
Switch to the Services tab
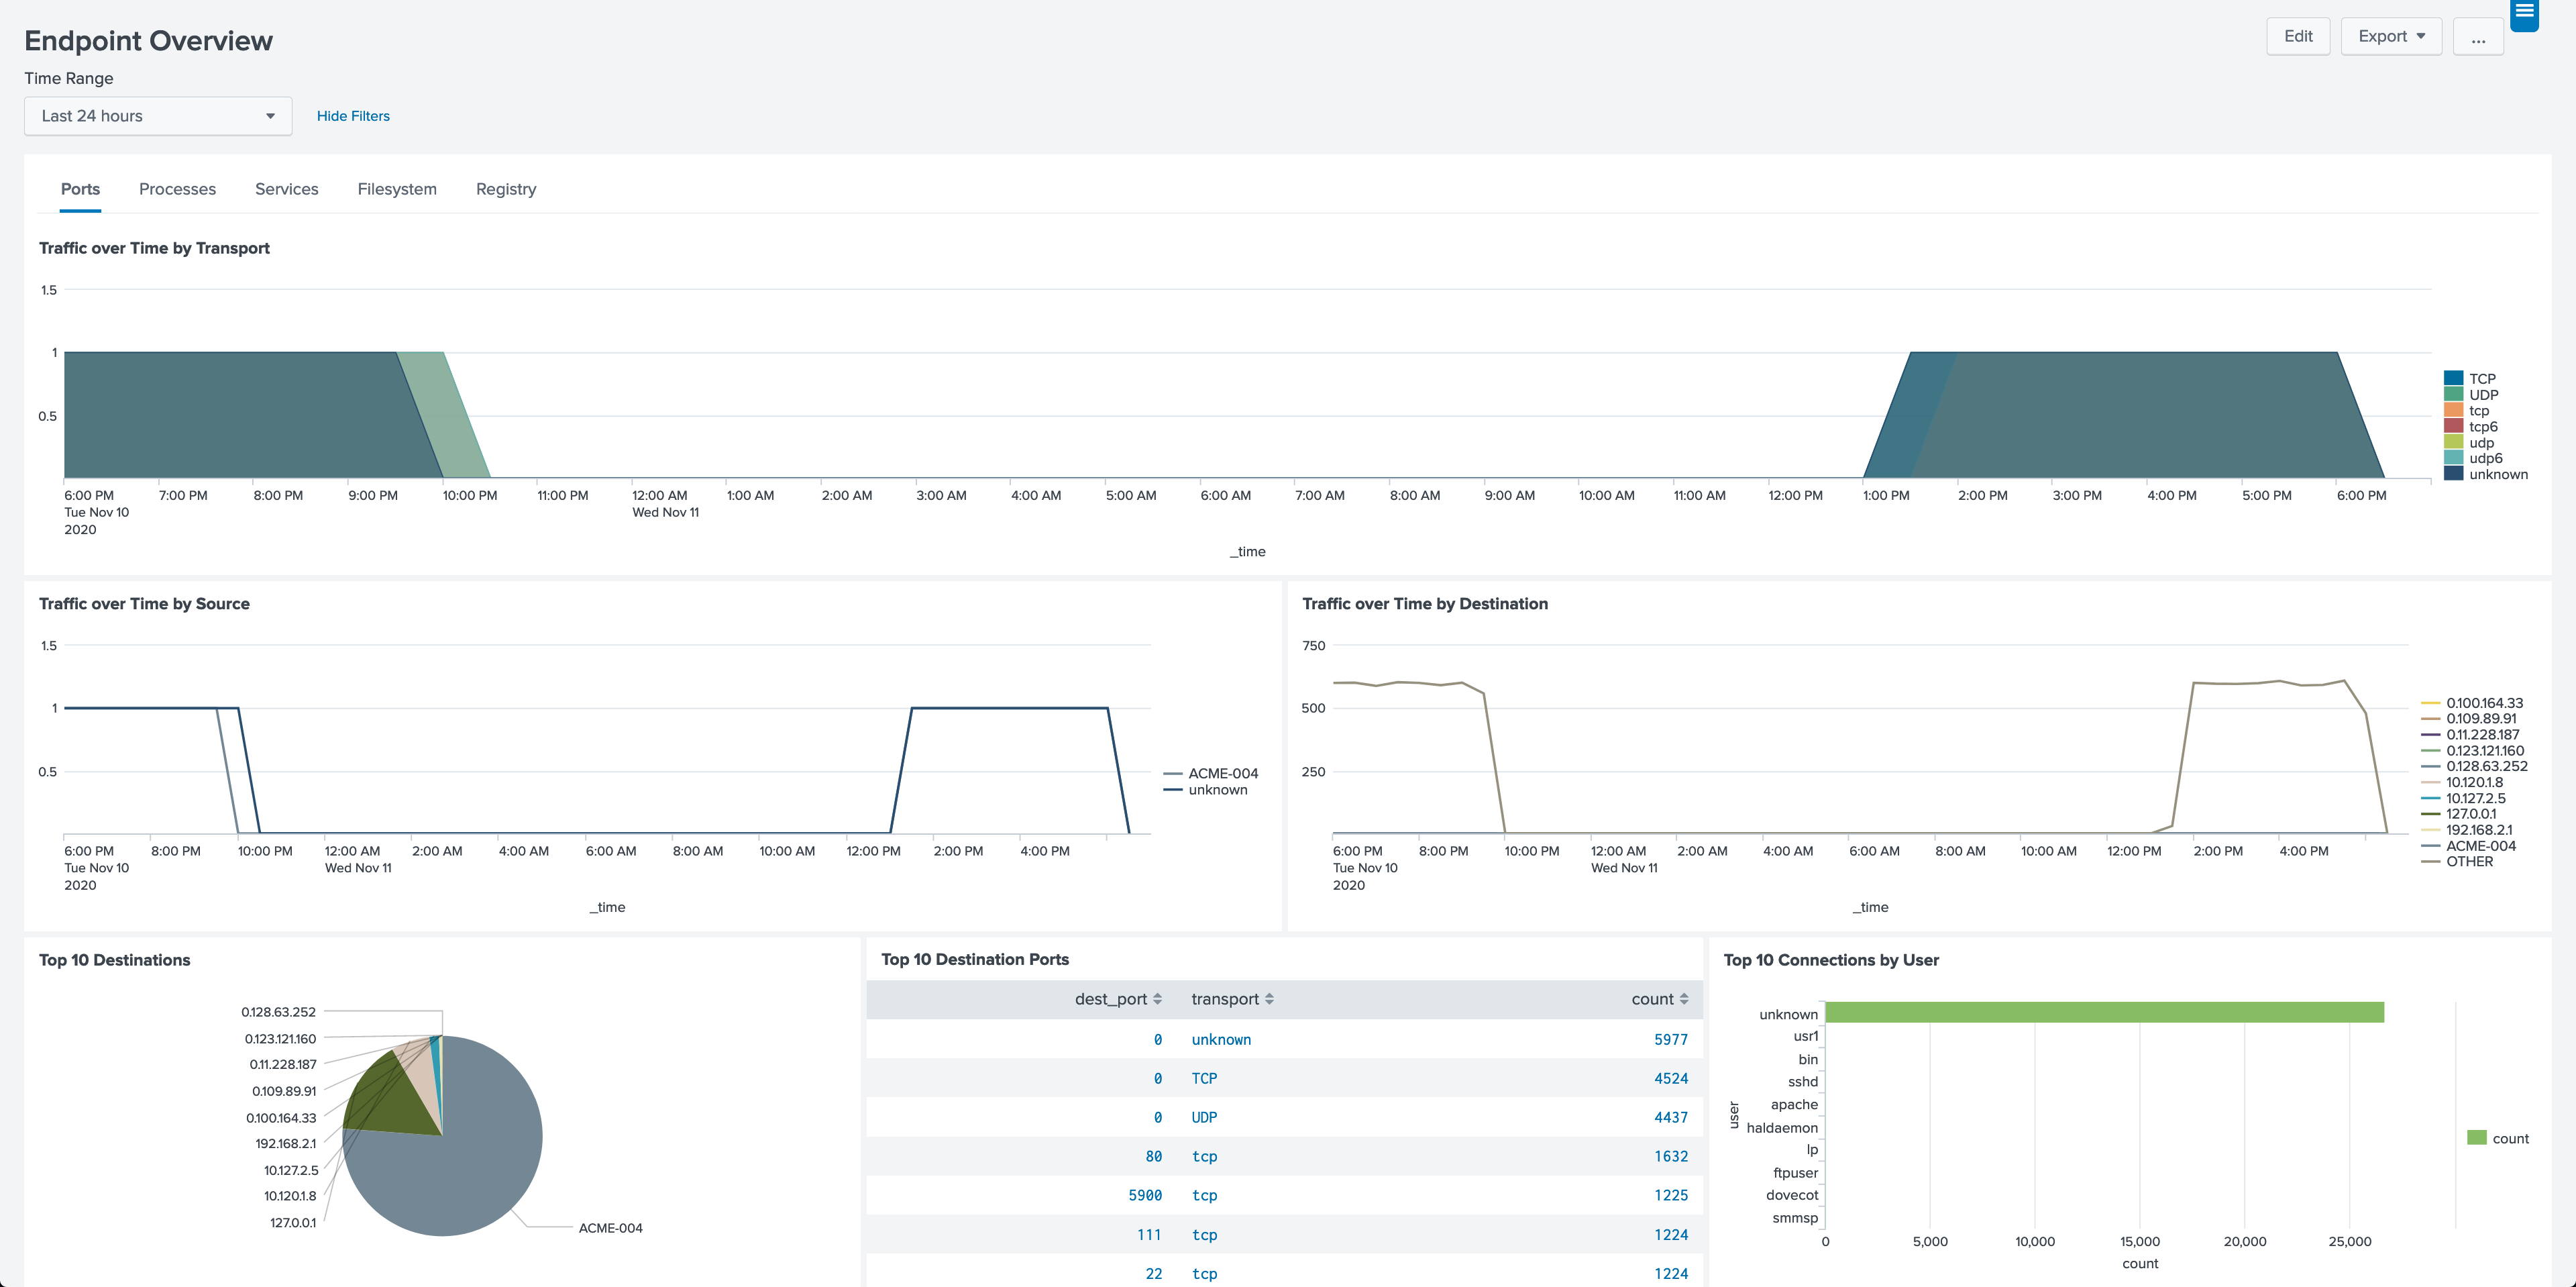point(286,189)
